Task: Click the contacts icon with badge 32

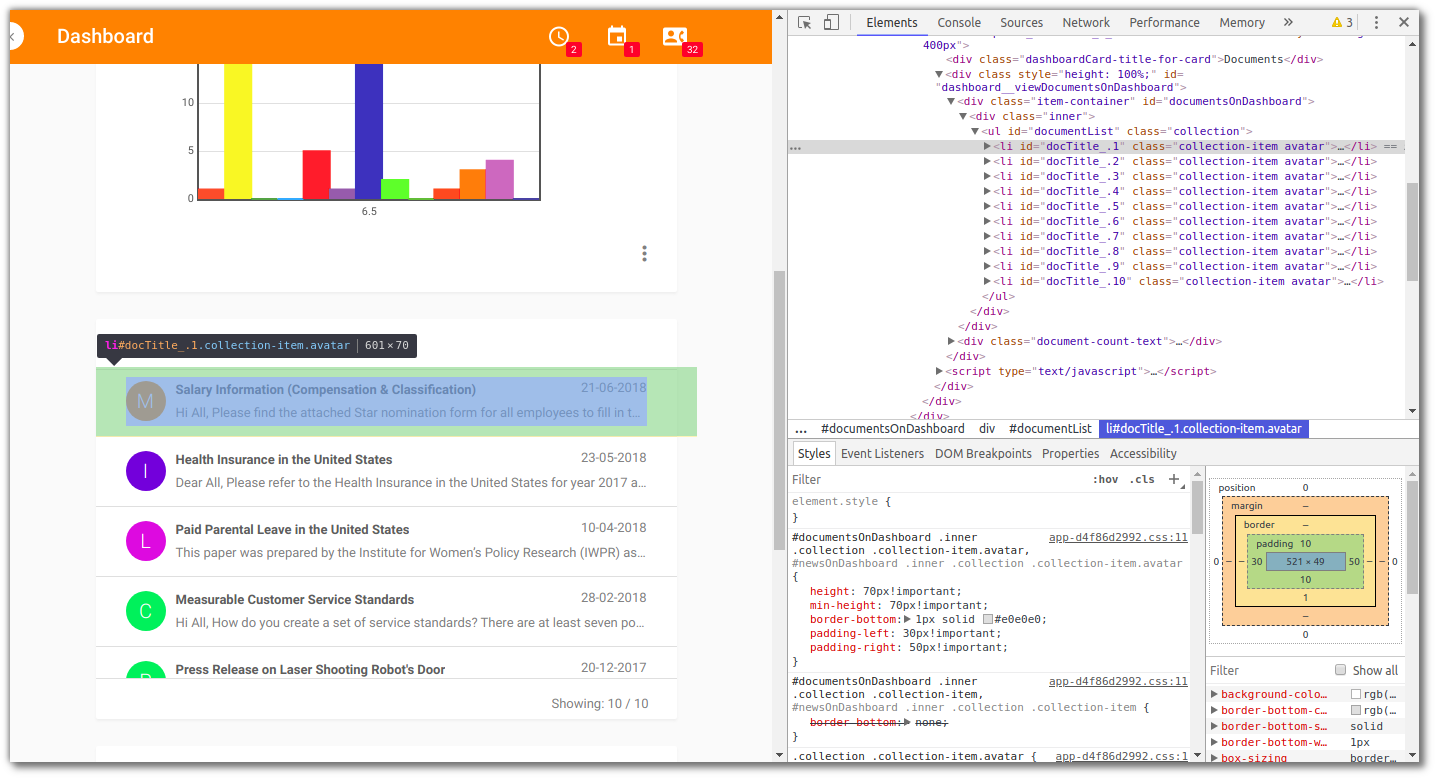Action: coord(675,36)
